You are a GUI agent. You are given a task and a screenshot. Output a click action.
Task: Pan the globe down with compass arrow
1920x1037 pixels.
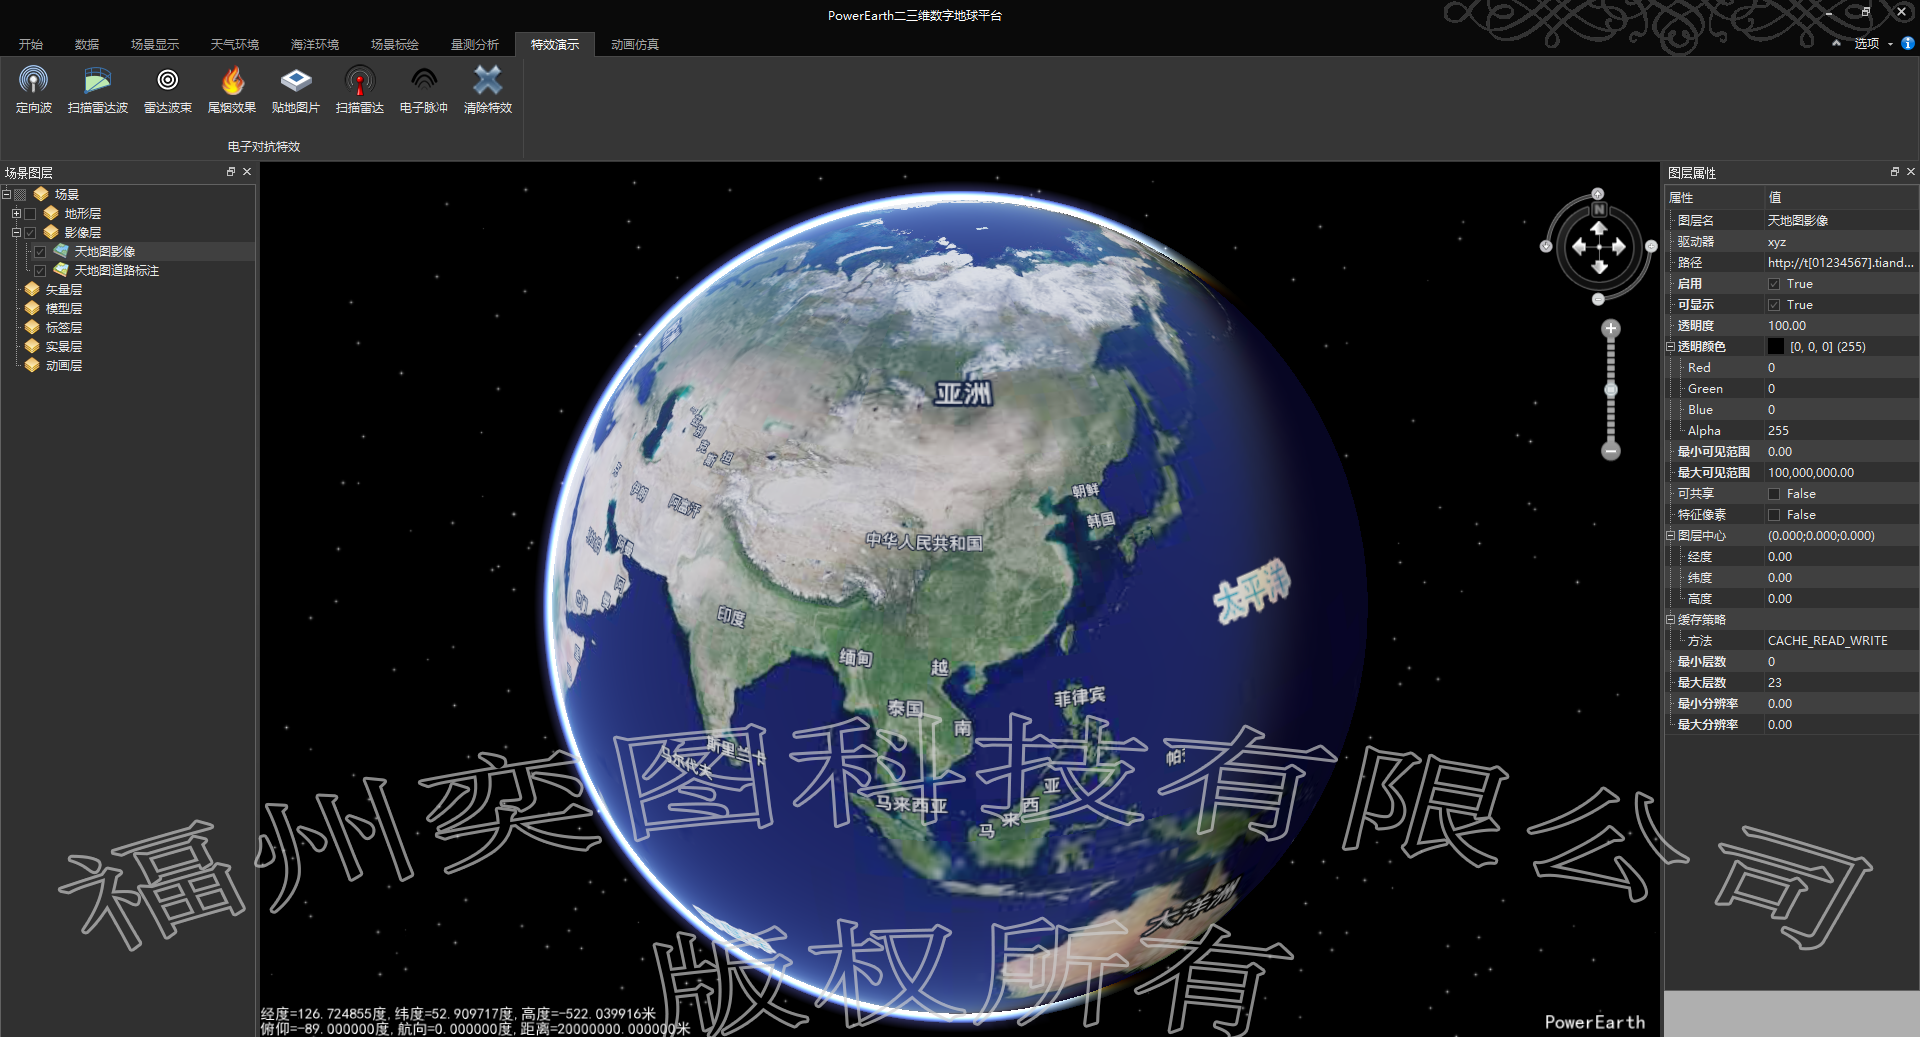[1598, 266]
